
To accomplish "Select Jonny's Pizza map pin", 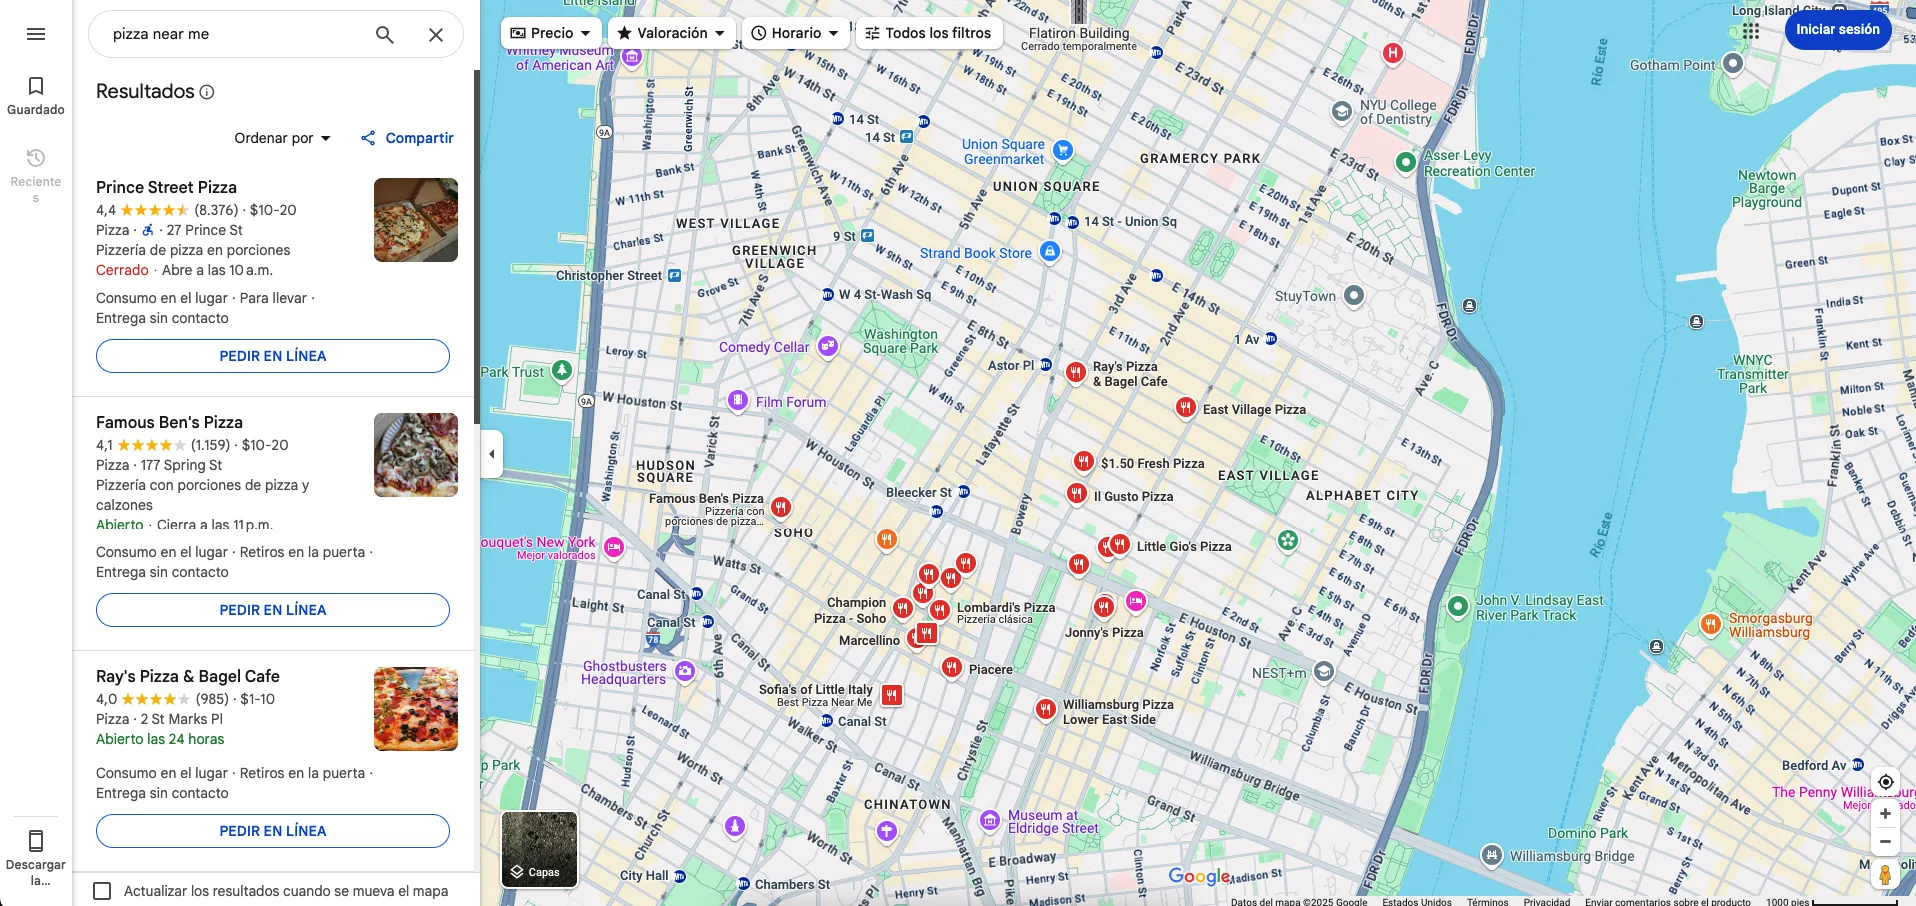I will coord(1104,608).
